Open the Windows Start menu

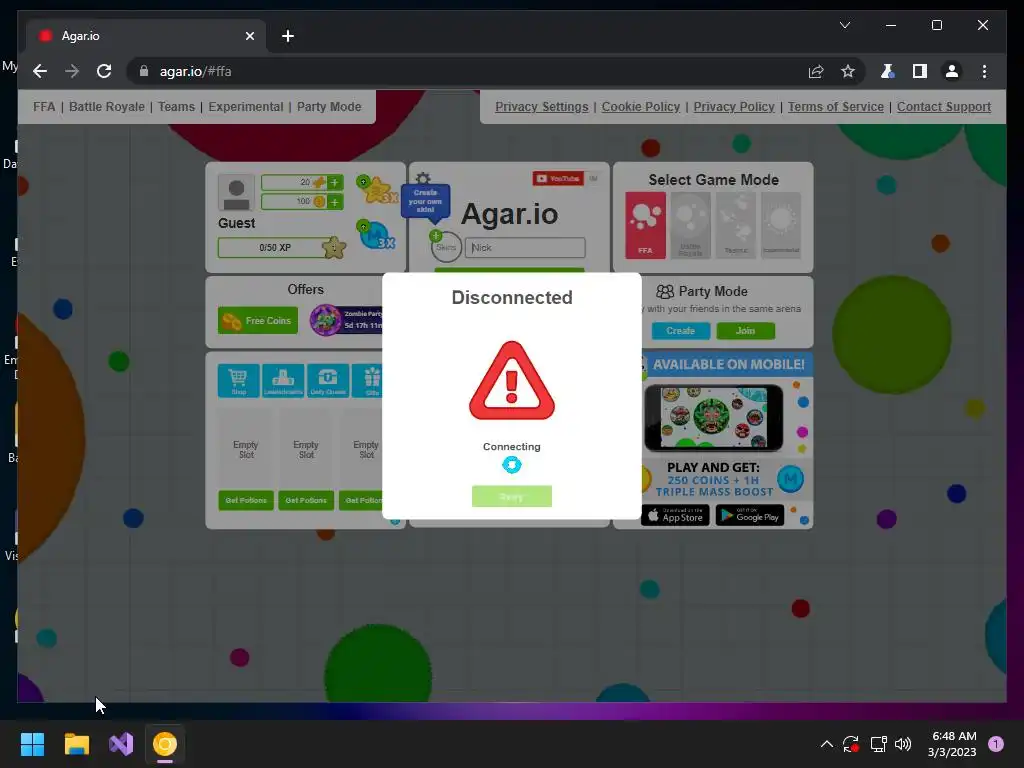(32, 744)
